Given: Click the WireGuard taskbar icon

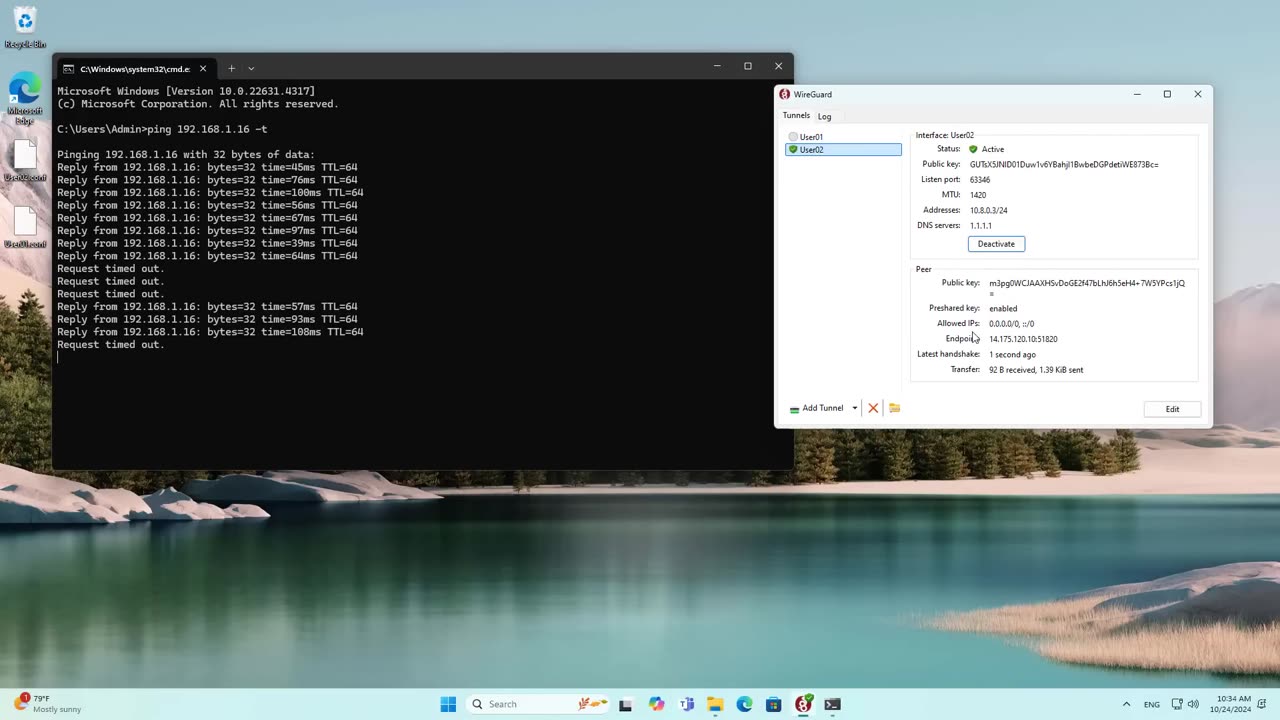Looking at the screenshot, I should click(x=803, y=704).
